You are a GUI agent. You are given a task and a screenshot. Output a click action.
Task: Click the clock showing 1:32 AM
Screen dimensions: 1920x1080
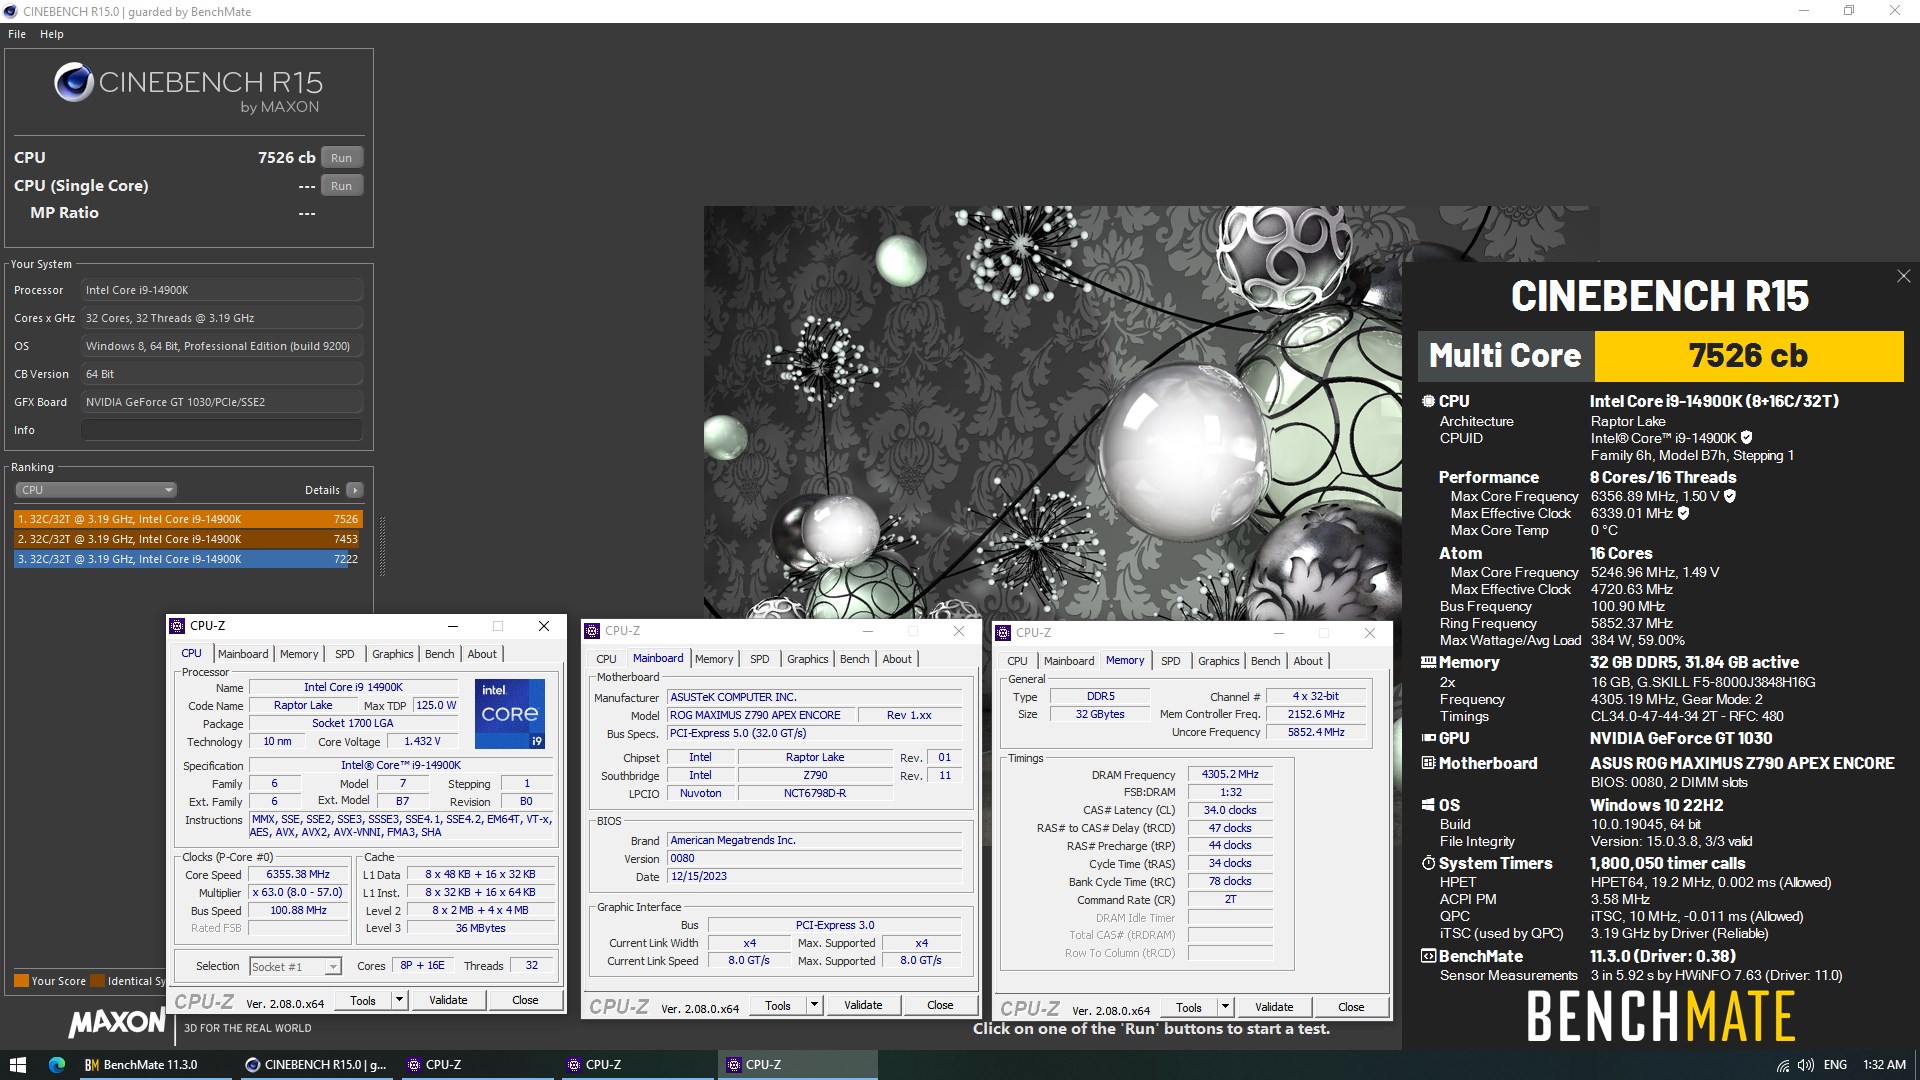click(x=1884, y=1065)
